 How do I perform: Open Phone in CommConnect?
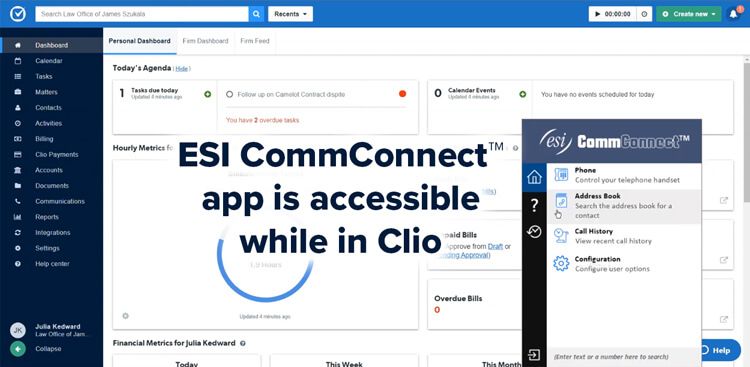coord(624,176)
